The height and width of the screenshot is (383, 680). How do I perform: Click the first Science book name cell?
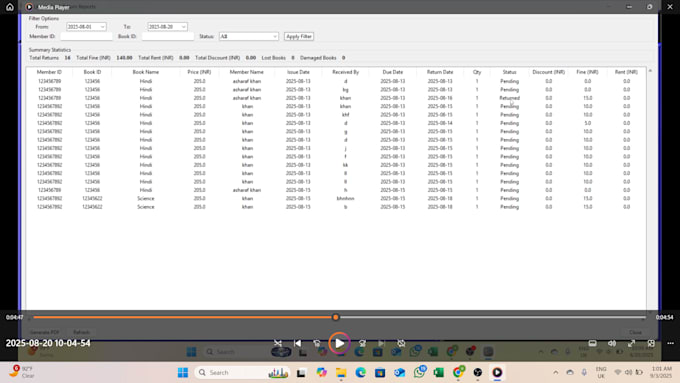(x=146, y=199)
